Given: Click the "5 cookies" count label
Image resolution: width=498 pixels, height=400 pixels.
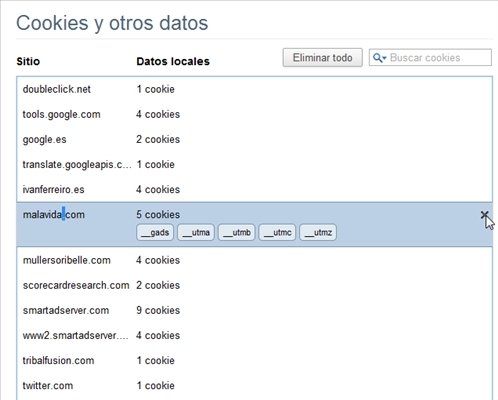Looking at the screenshot, I should (158, 215).
